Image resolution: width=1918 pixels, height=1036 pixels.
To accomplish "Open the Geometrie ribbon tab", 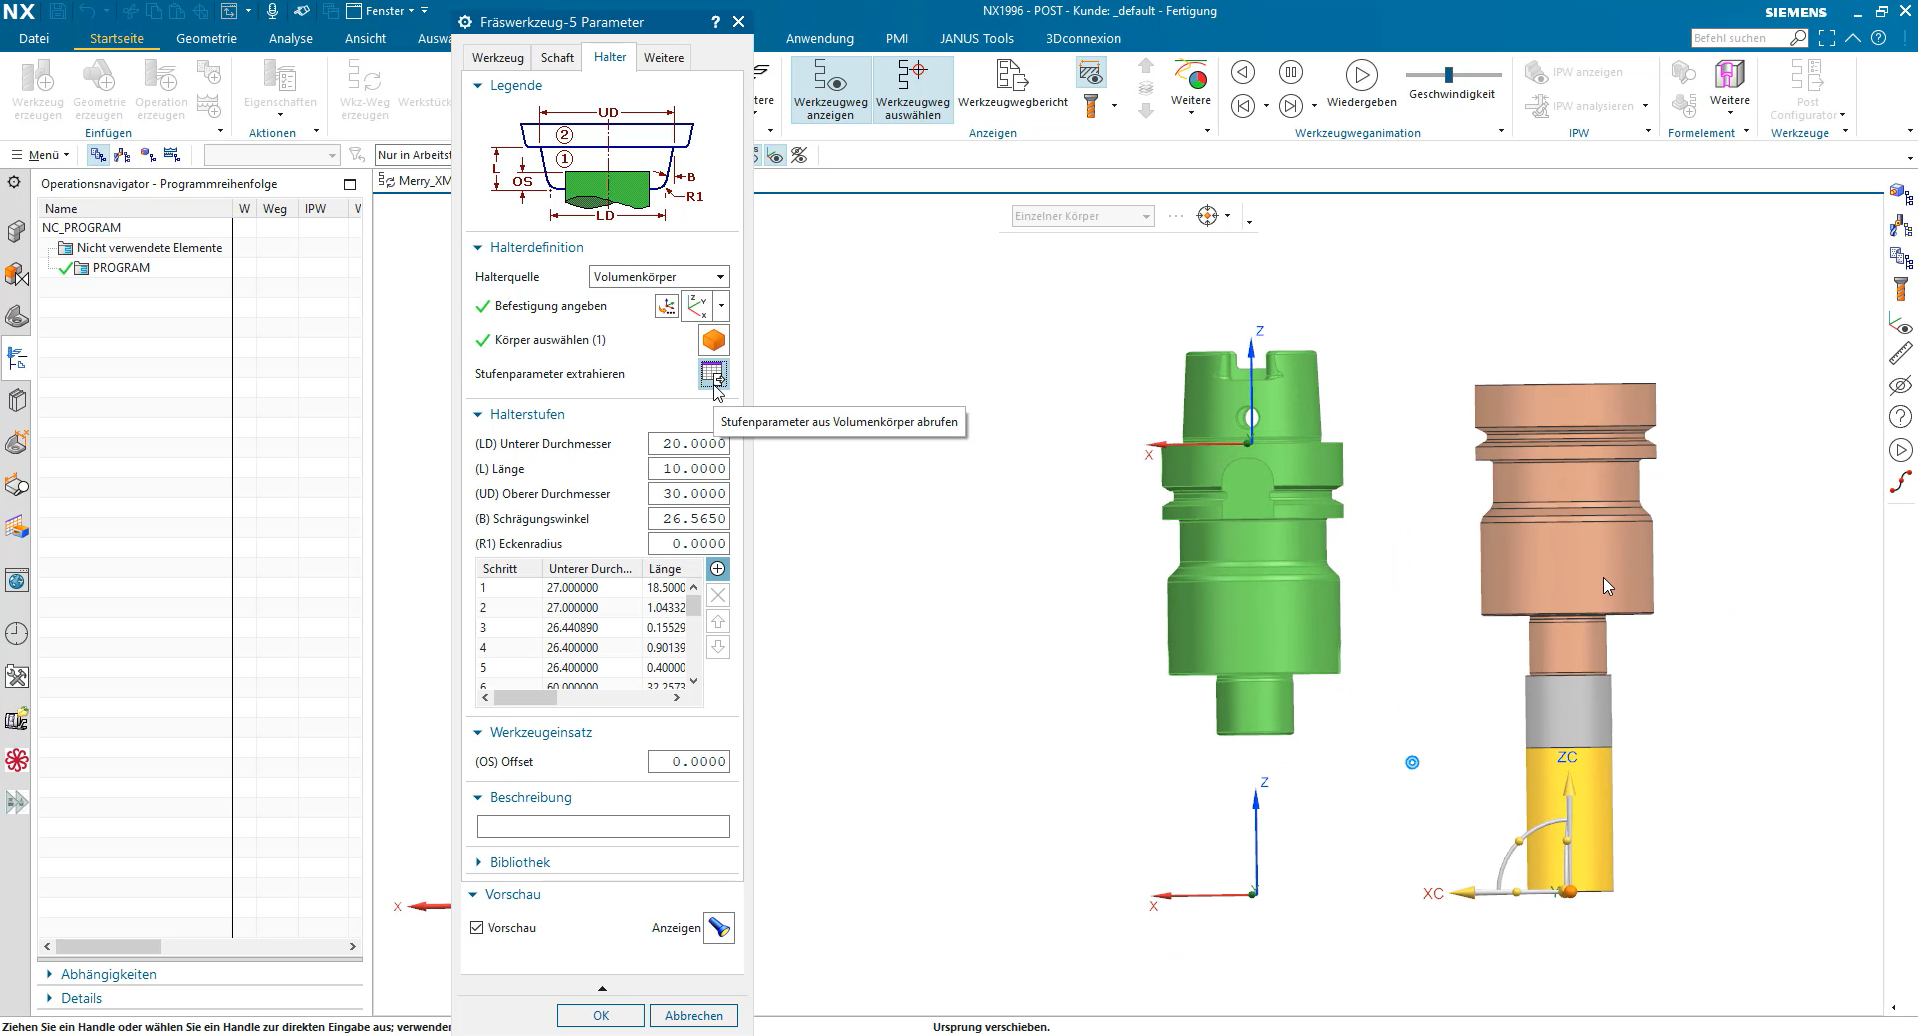I will point(206,38).
